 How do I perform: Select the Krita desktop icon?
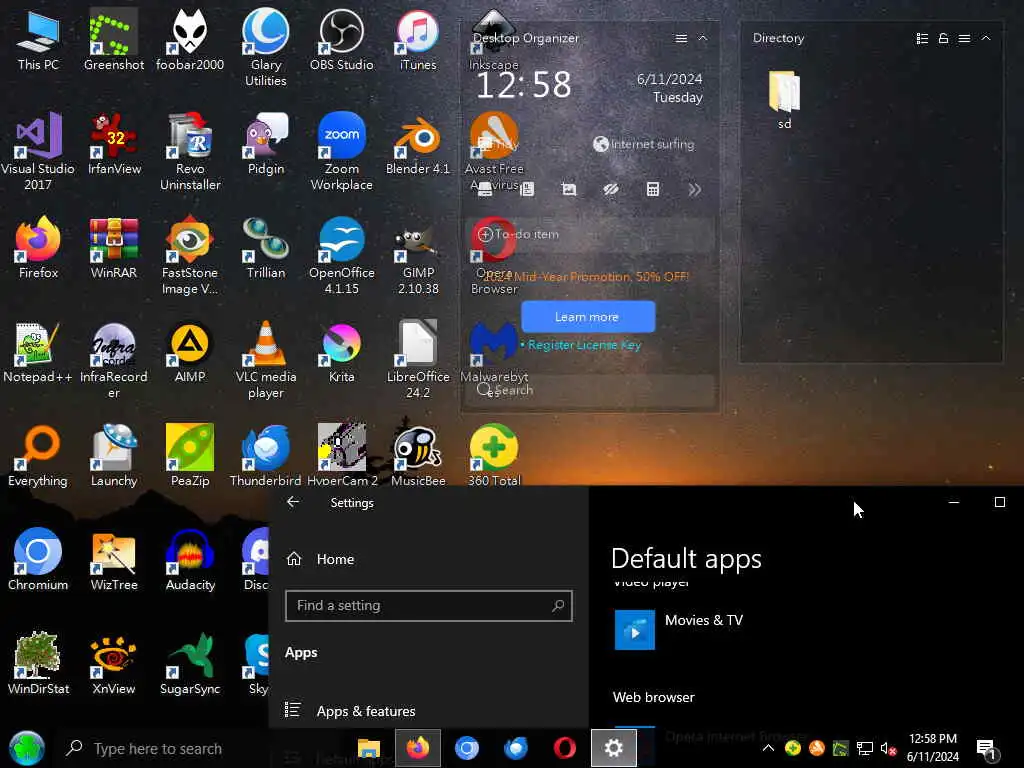click(342, 351)
